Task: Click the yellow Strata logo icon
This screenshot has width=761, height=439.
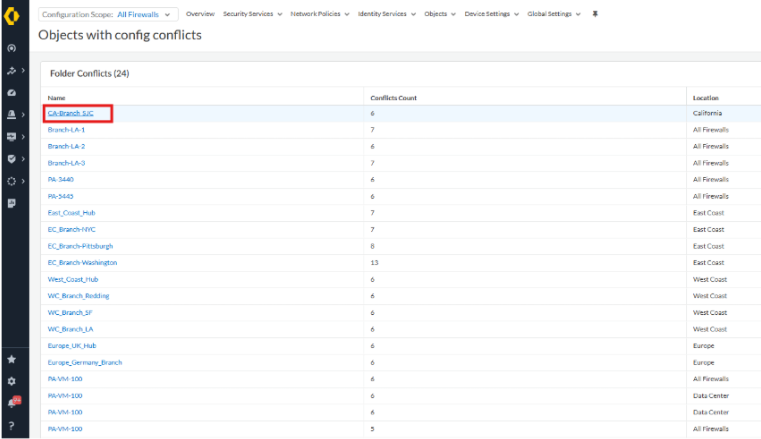Action: tap(12, 16)
